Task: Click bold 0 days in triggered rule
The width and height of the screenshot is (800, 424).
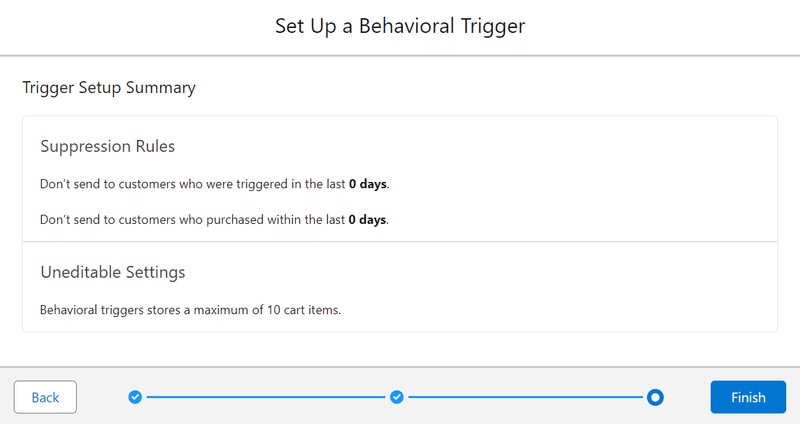Action: (x=368, y=184)
